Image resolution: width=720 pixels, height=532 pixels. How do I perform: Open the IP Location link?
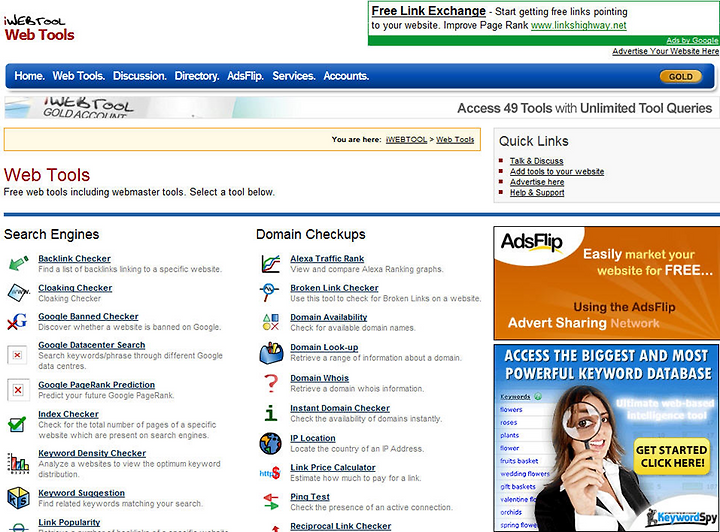(313, 438)
